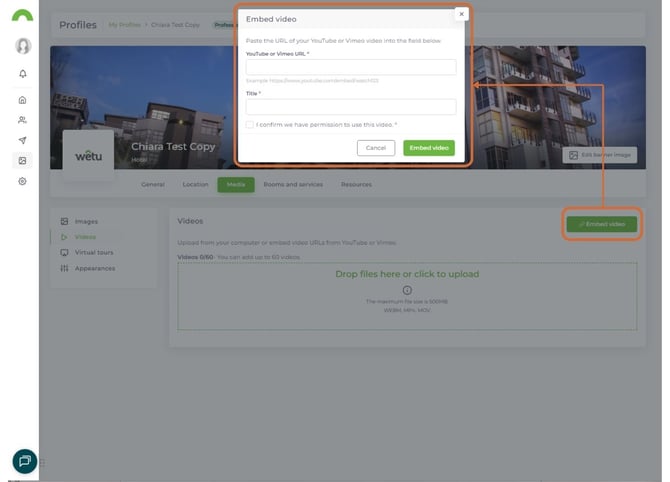The width and height of the screenshot is (670, 482).
Task: Open the Resources tab
Action: [x=356, y=184]
